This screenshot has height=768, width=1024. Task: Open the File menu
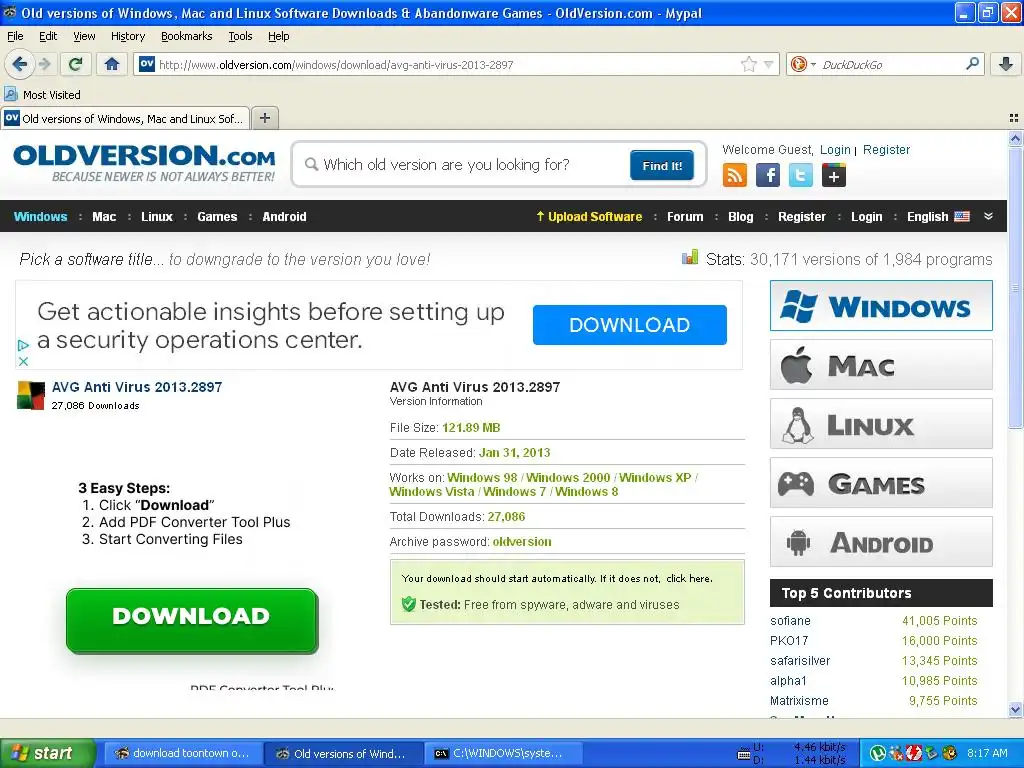pyautogui.click(x=15, y=36)
